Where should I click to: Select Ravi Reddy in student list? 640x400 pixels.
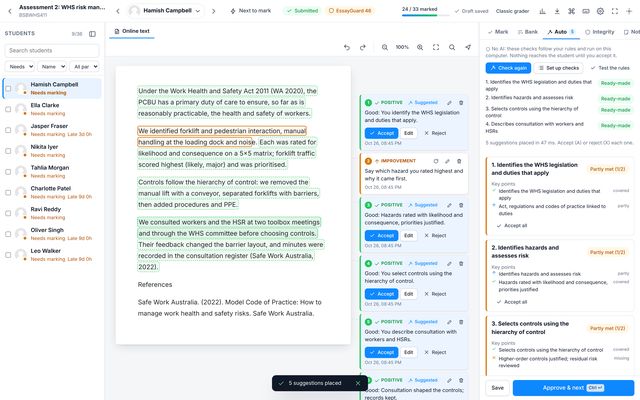pyautogui.click(x=52, y=213)
